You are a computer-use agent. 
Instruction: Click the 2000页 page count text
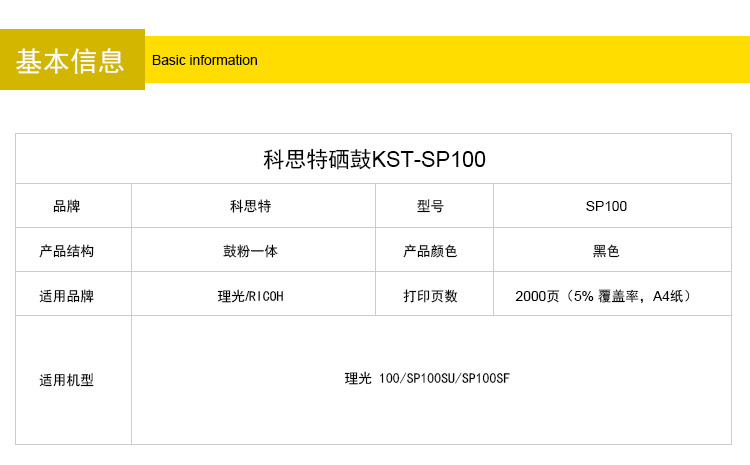[538, 296]
